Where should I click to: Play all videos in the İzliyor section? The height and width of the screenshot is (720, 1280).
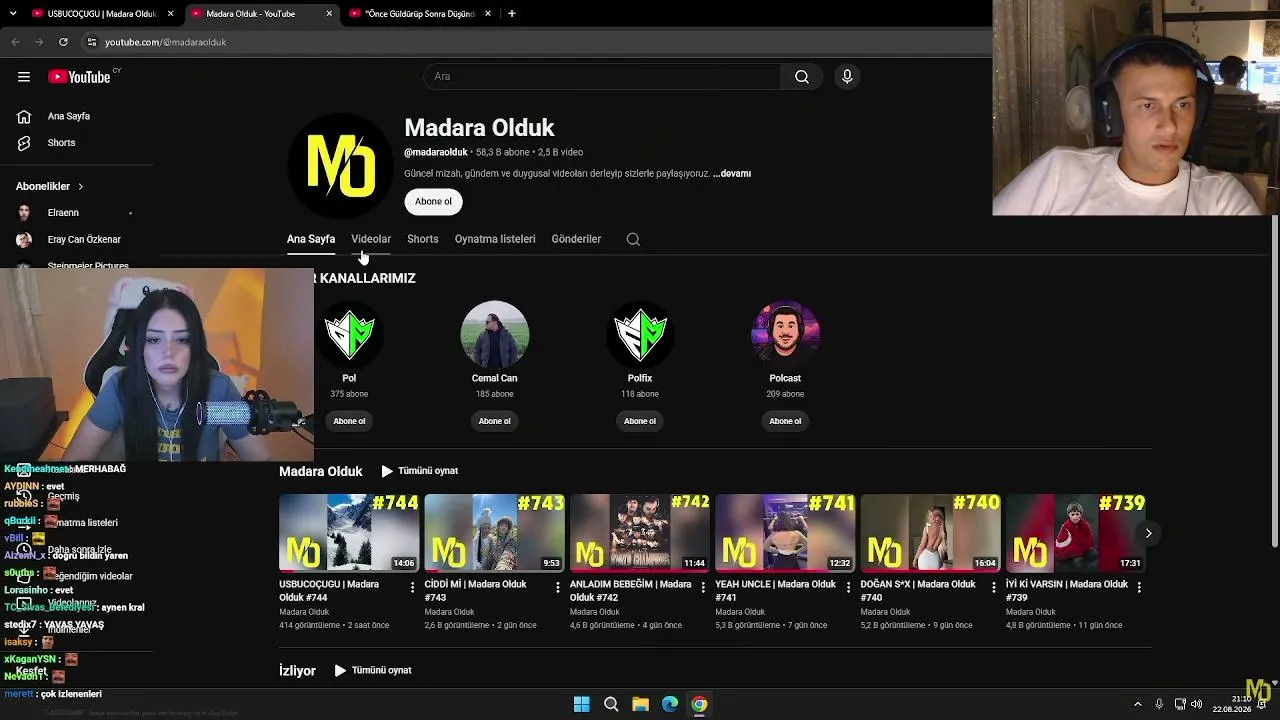(x=373, y=671)
